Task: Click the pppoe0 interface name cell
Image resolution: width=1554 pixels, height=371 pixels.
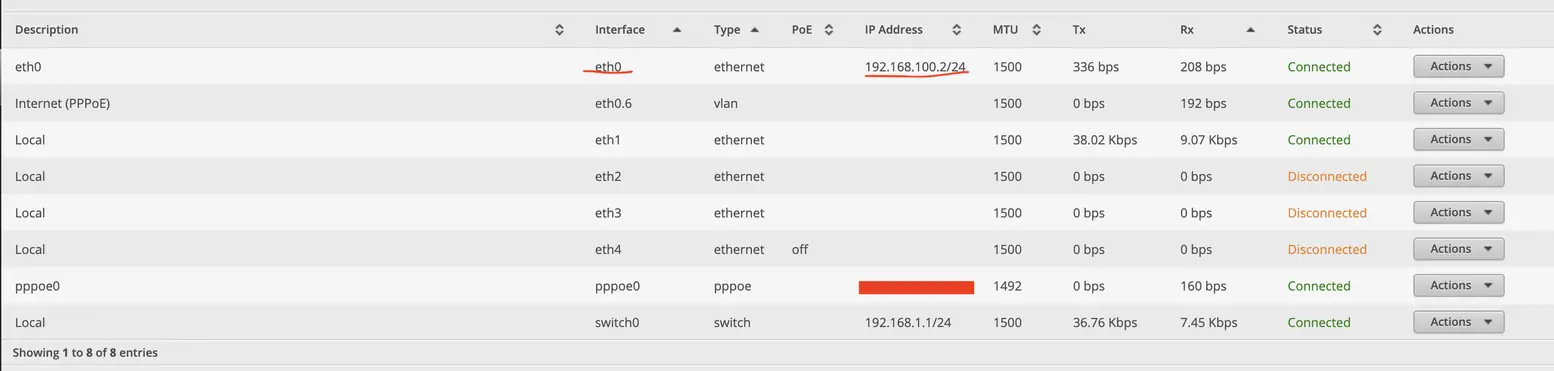Action: coord(617,286)
